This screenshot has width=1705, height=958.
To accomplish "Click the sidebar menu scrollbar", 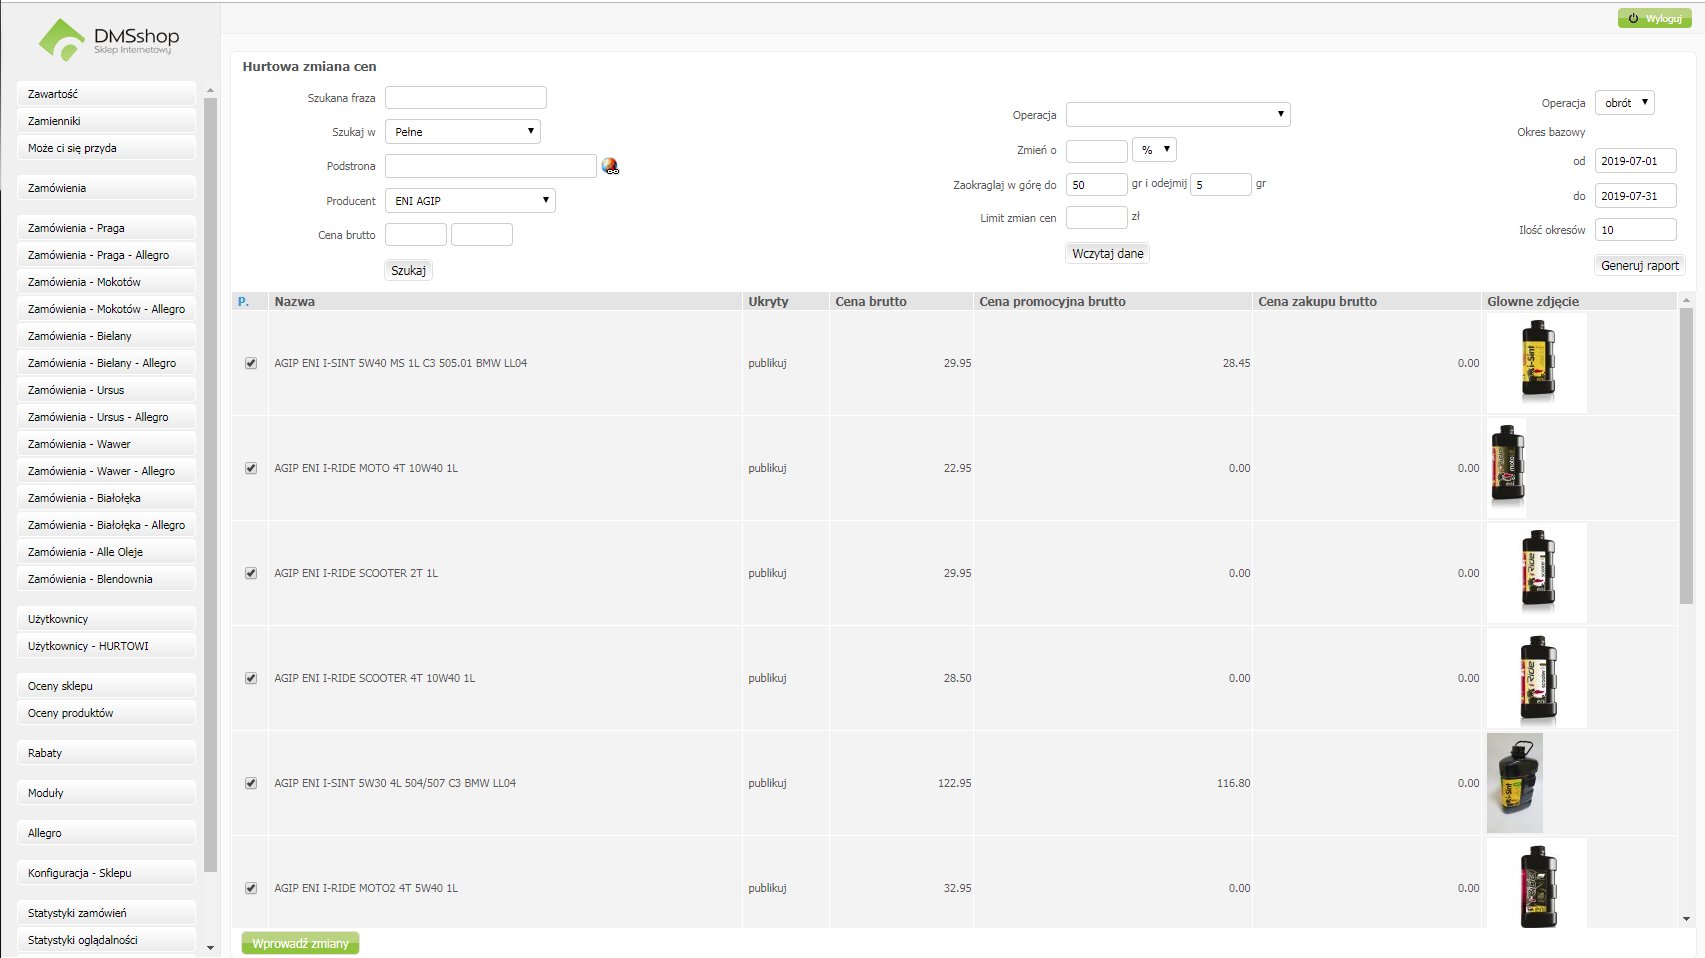I will 210,485.
